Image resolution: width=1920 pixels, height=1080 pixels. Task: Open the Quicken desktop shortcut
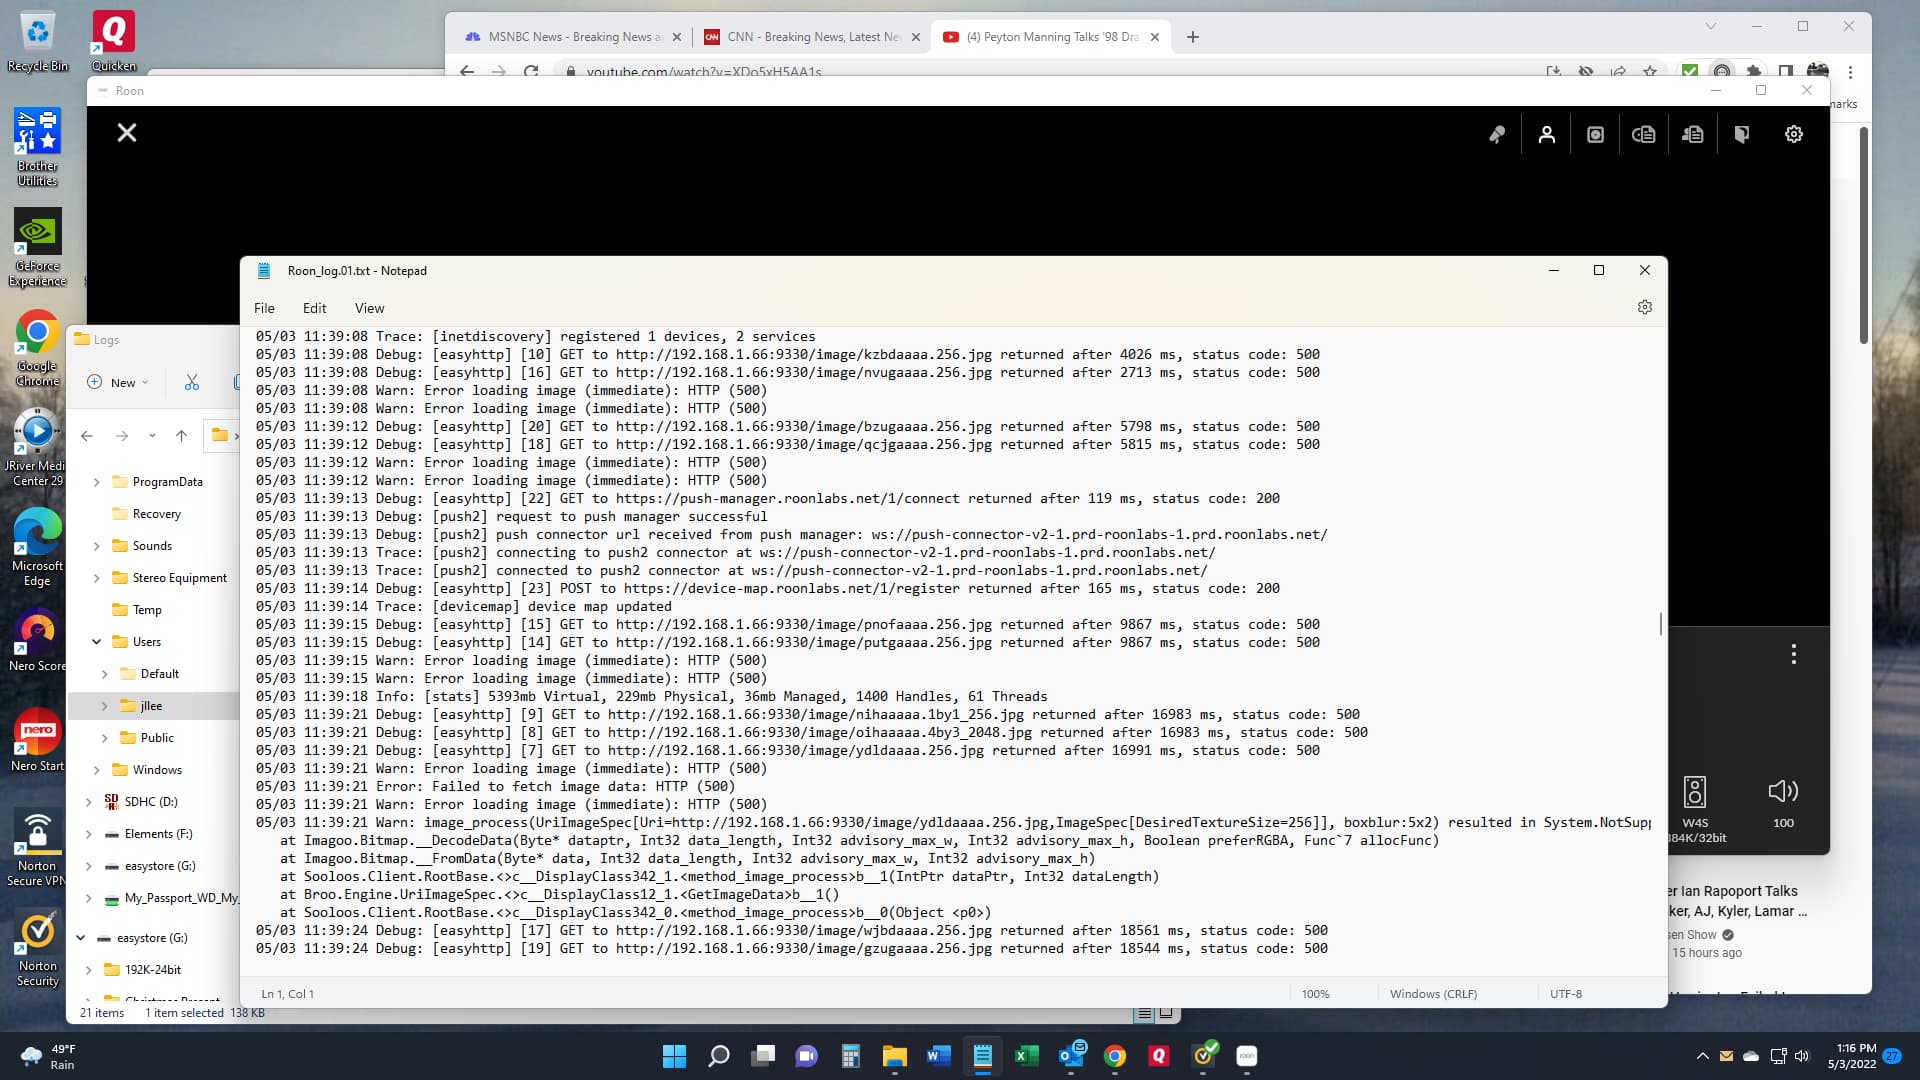(x=113, y=41)
